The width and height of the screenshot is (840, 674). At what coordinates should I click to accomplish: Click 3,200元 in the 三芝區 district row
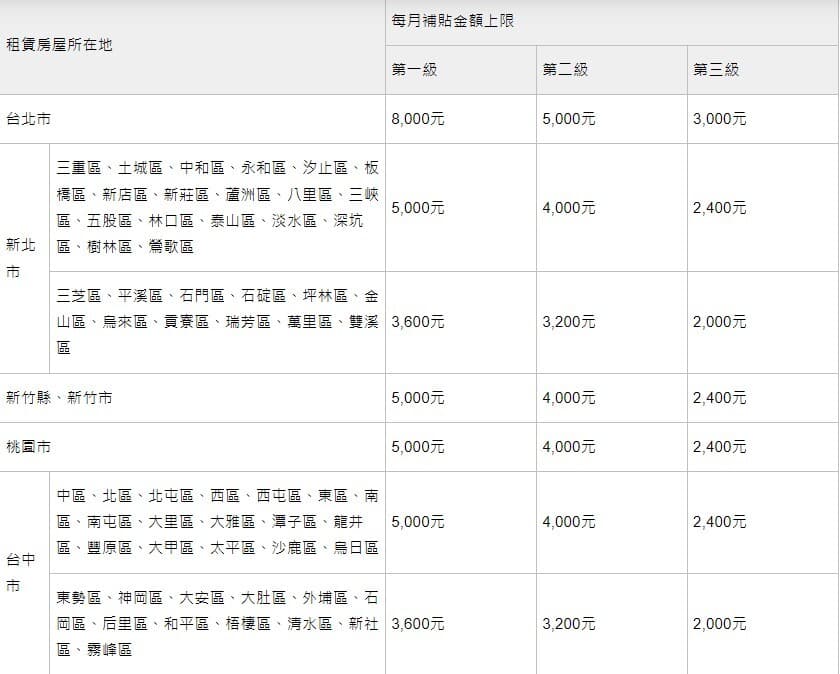point(569,322)
